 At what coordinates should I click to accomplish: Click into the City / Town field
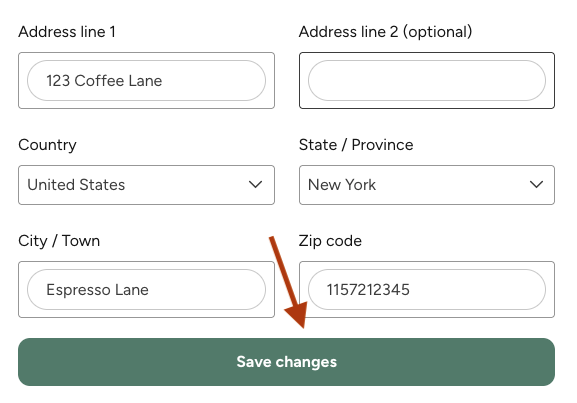point(146,290)
